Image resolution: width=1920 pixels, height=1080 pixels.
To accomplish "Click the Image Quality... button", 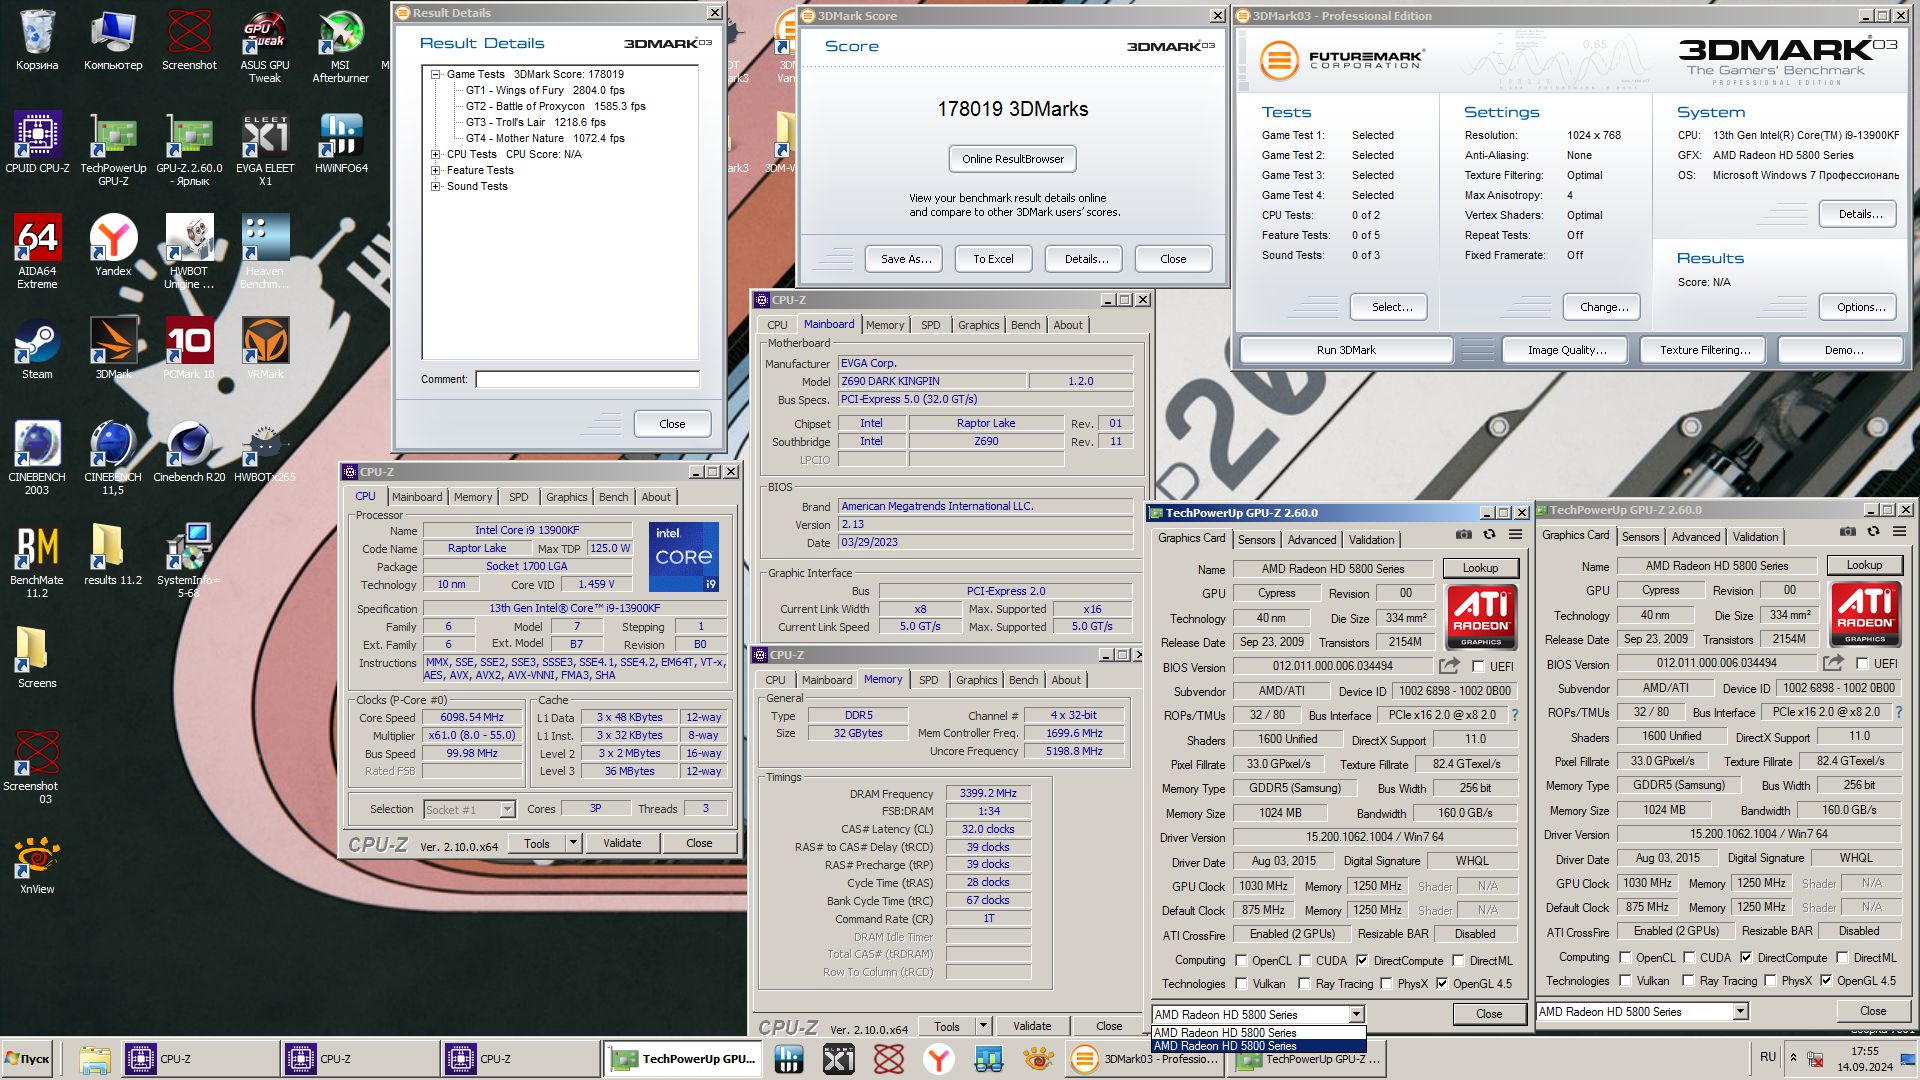I will 1567,350.
